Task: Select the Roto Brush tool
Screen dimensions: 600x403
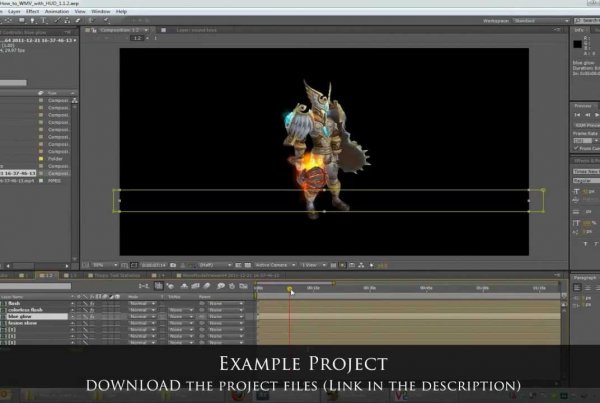Action: coord(92,21)
